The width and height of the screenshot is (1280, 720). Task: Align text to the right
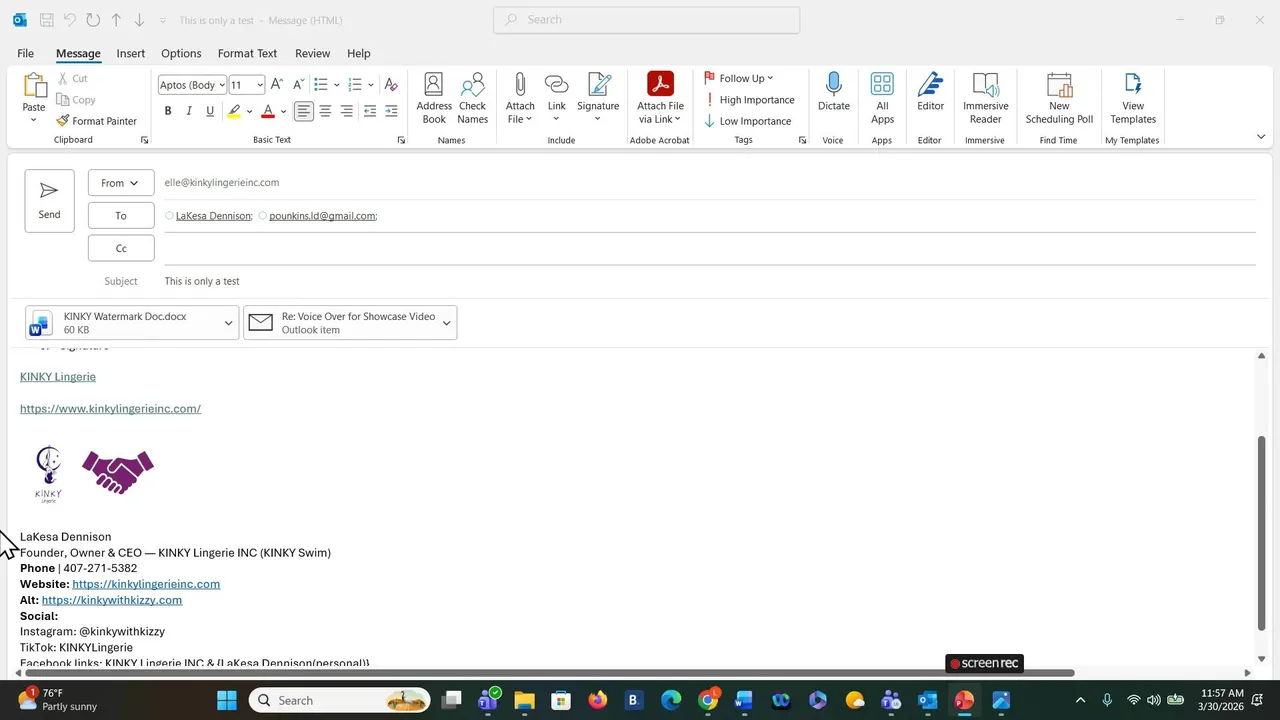click(347, 111)
